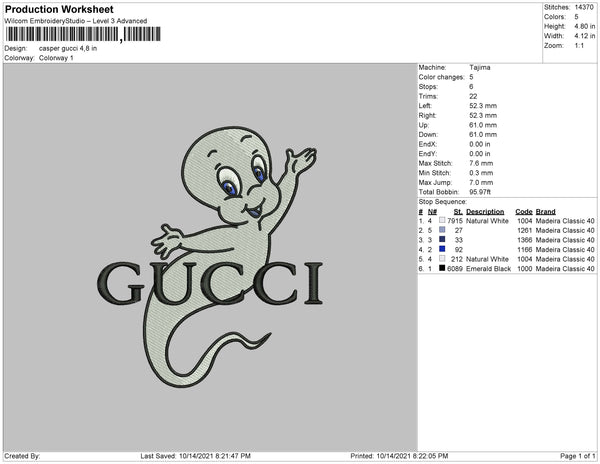This screenshot has width=600, height=464.
Task: Click the 'Stops:' label
Action: pos(428,86)
